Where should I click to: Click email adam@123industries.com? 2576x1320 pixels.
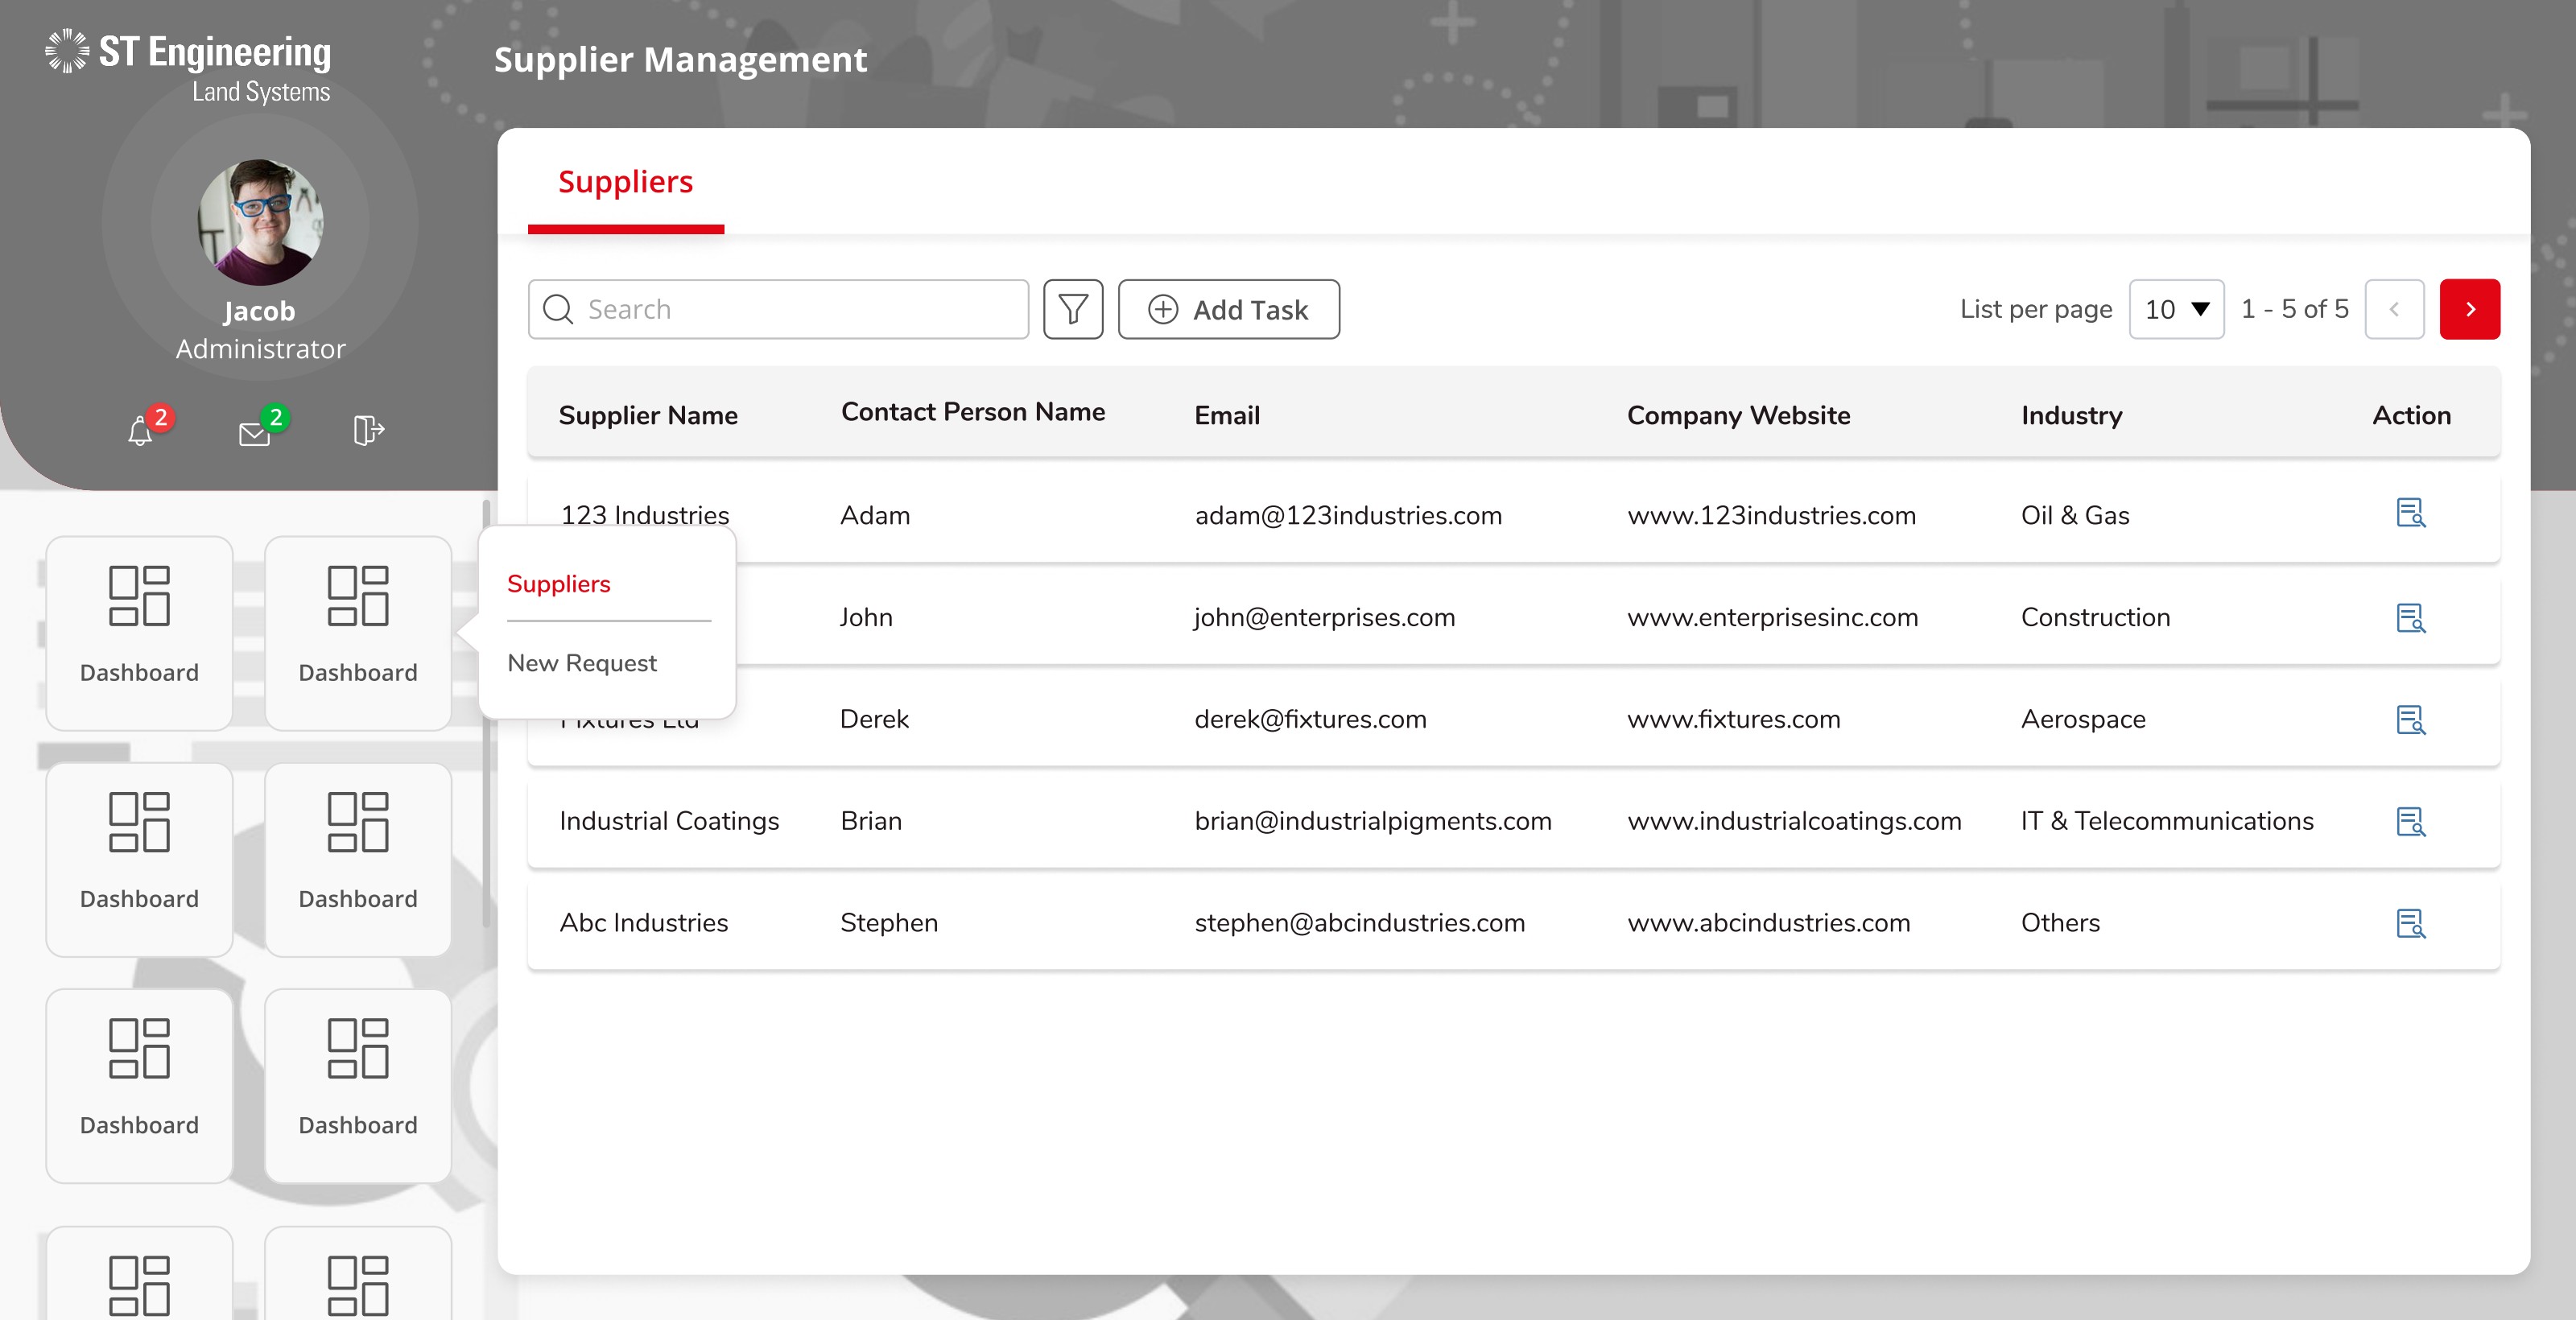tap(1347, 515)
